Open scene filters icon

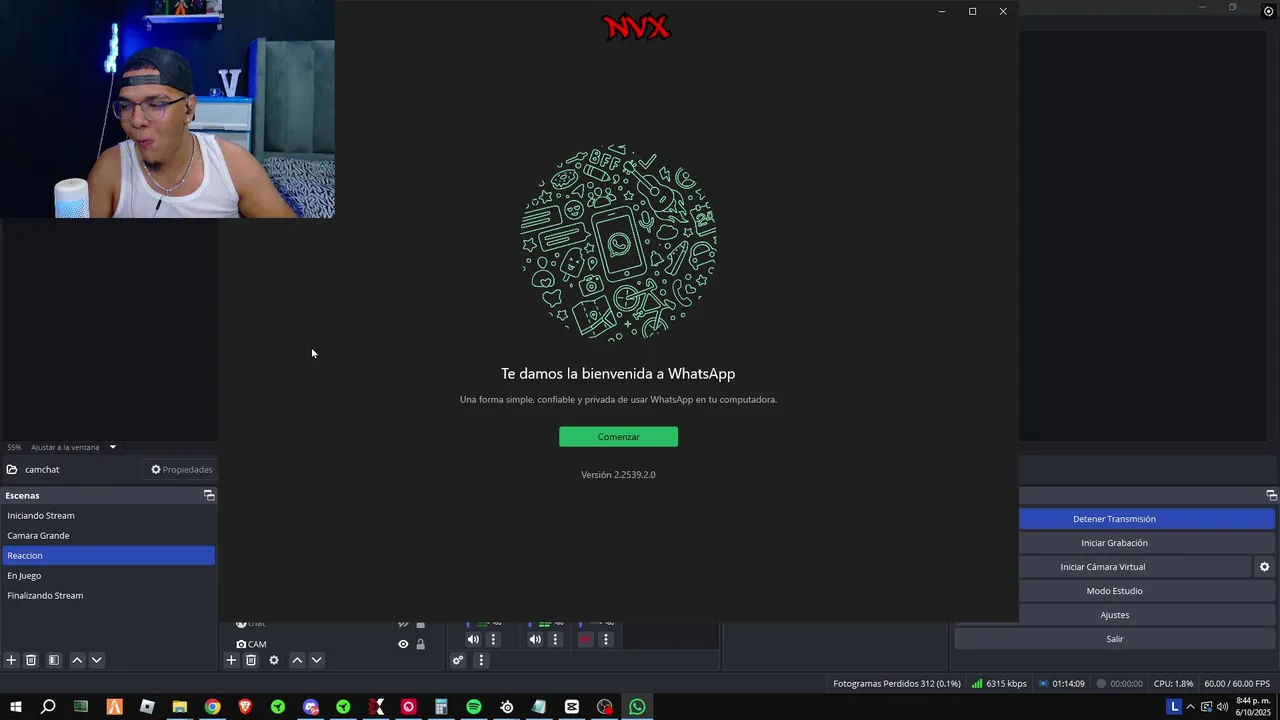[54, 660]
